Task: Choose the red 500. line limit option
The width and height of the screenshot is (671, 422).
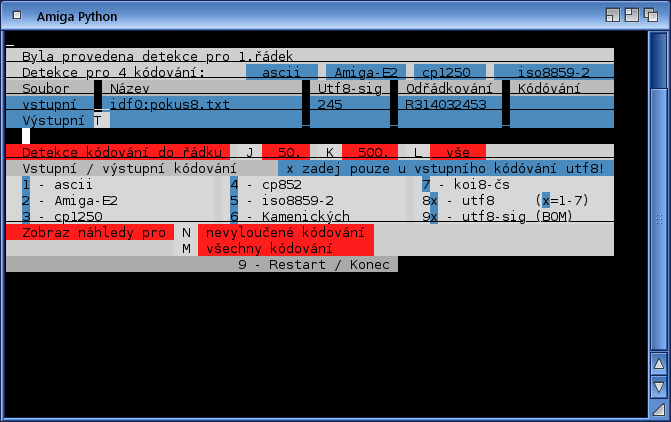Action: (371, 152)
